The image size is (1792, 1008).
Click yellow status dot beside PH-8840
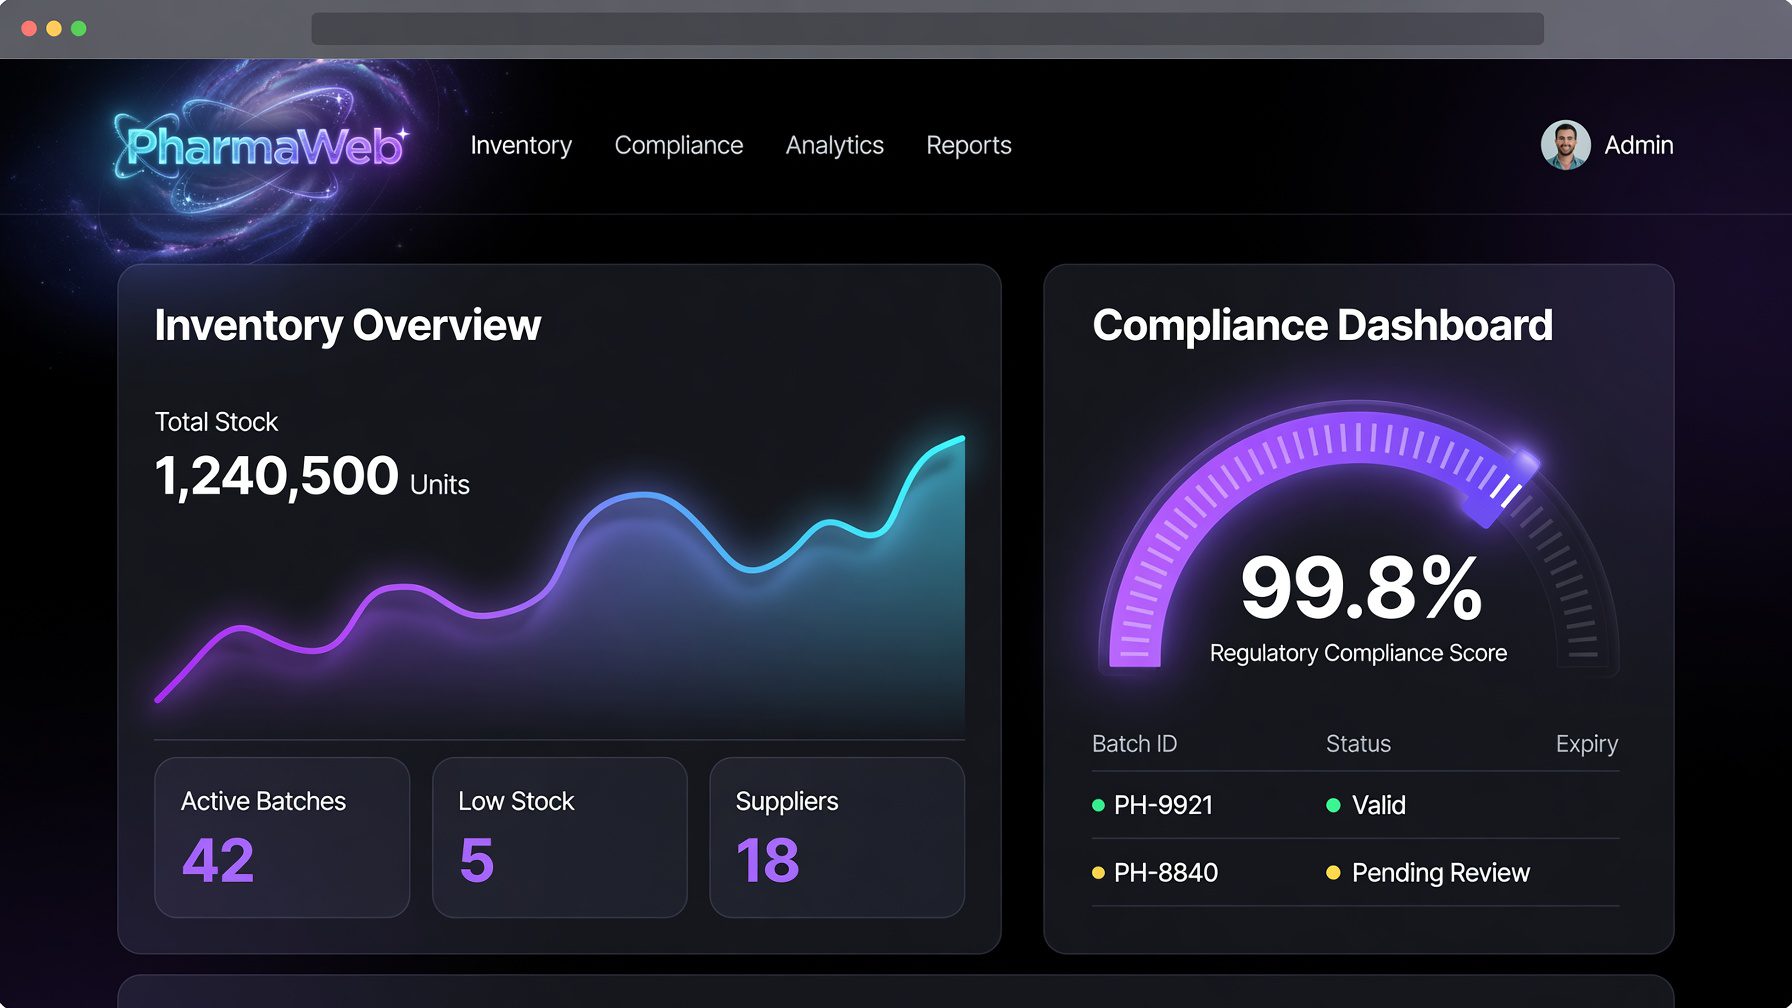pos(1098,873)
